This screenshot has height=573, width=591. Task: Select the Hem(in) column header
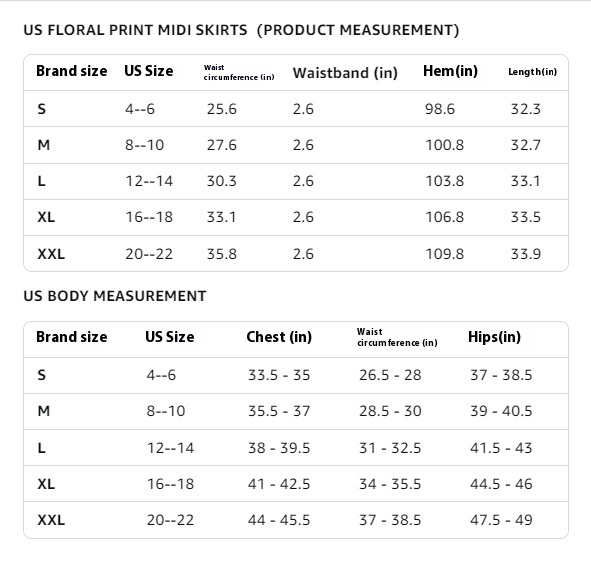450,71
